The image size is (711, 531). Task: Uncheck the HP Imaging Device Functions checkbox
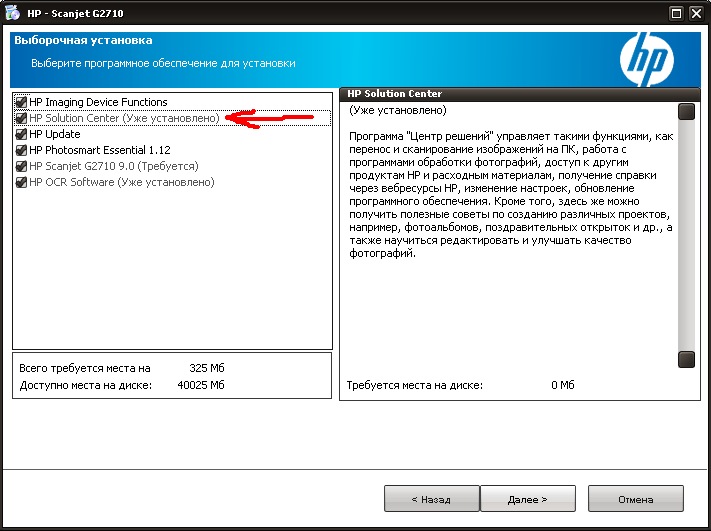(x=21, y=102)
